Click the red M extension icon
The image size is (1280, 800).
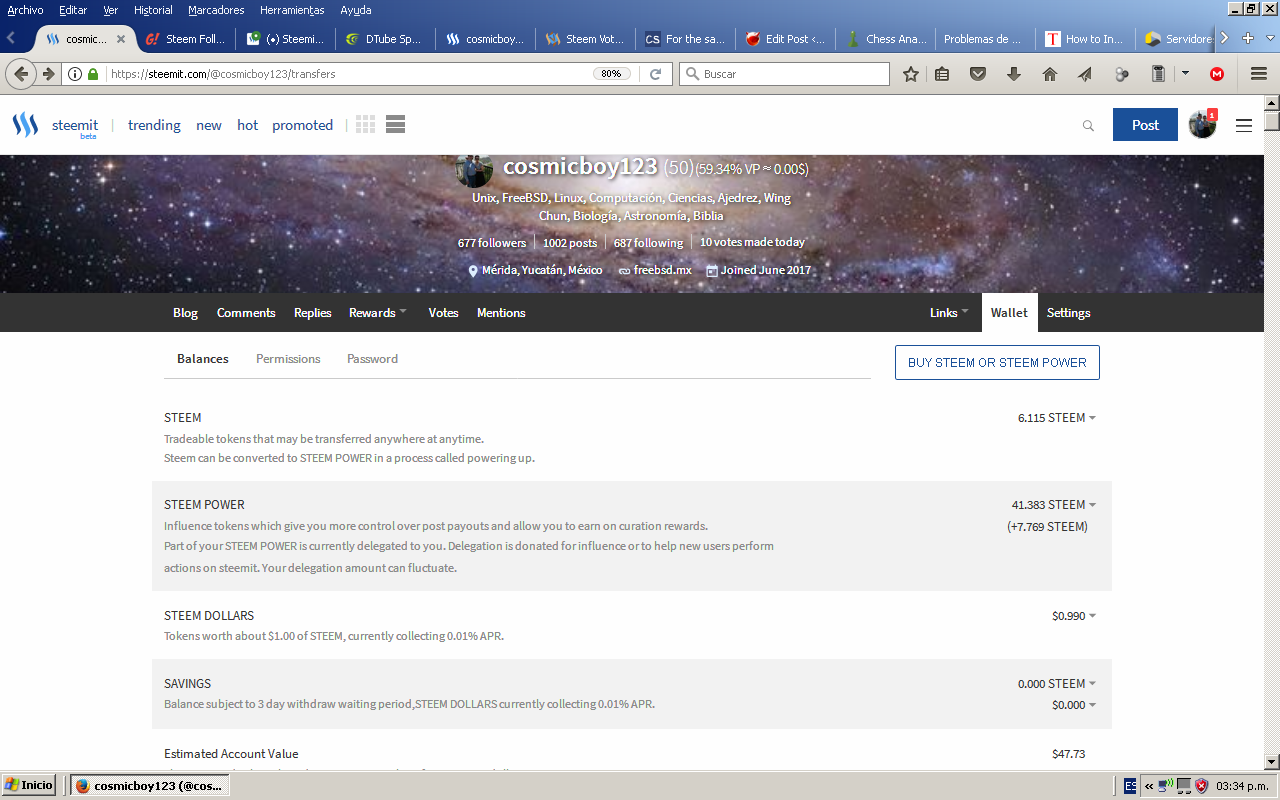pos(1217,74)
